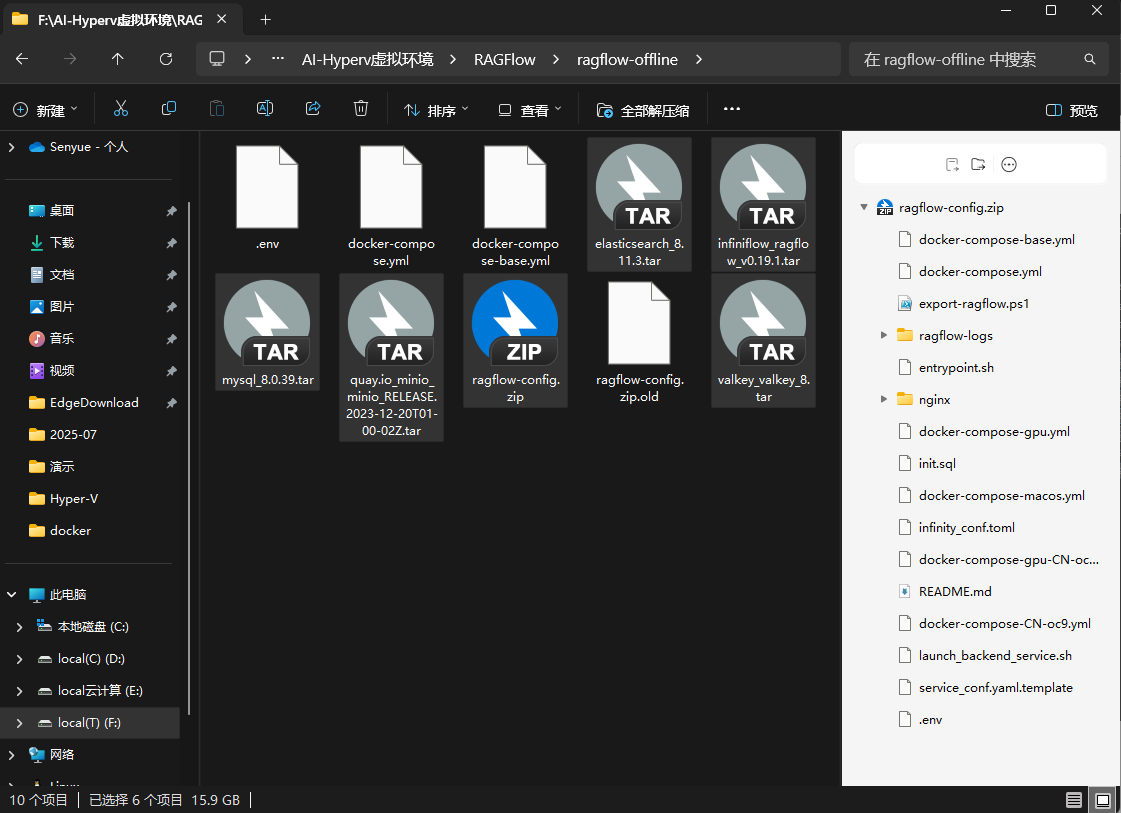
Task: Select service_conf.yaml.template in preview tree
Action: tap(995, 688)
